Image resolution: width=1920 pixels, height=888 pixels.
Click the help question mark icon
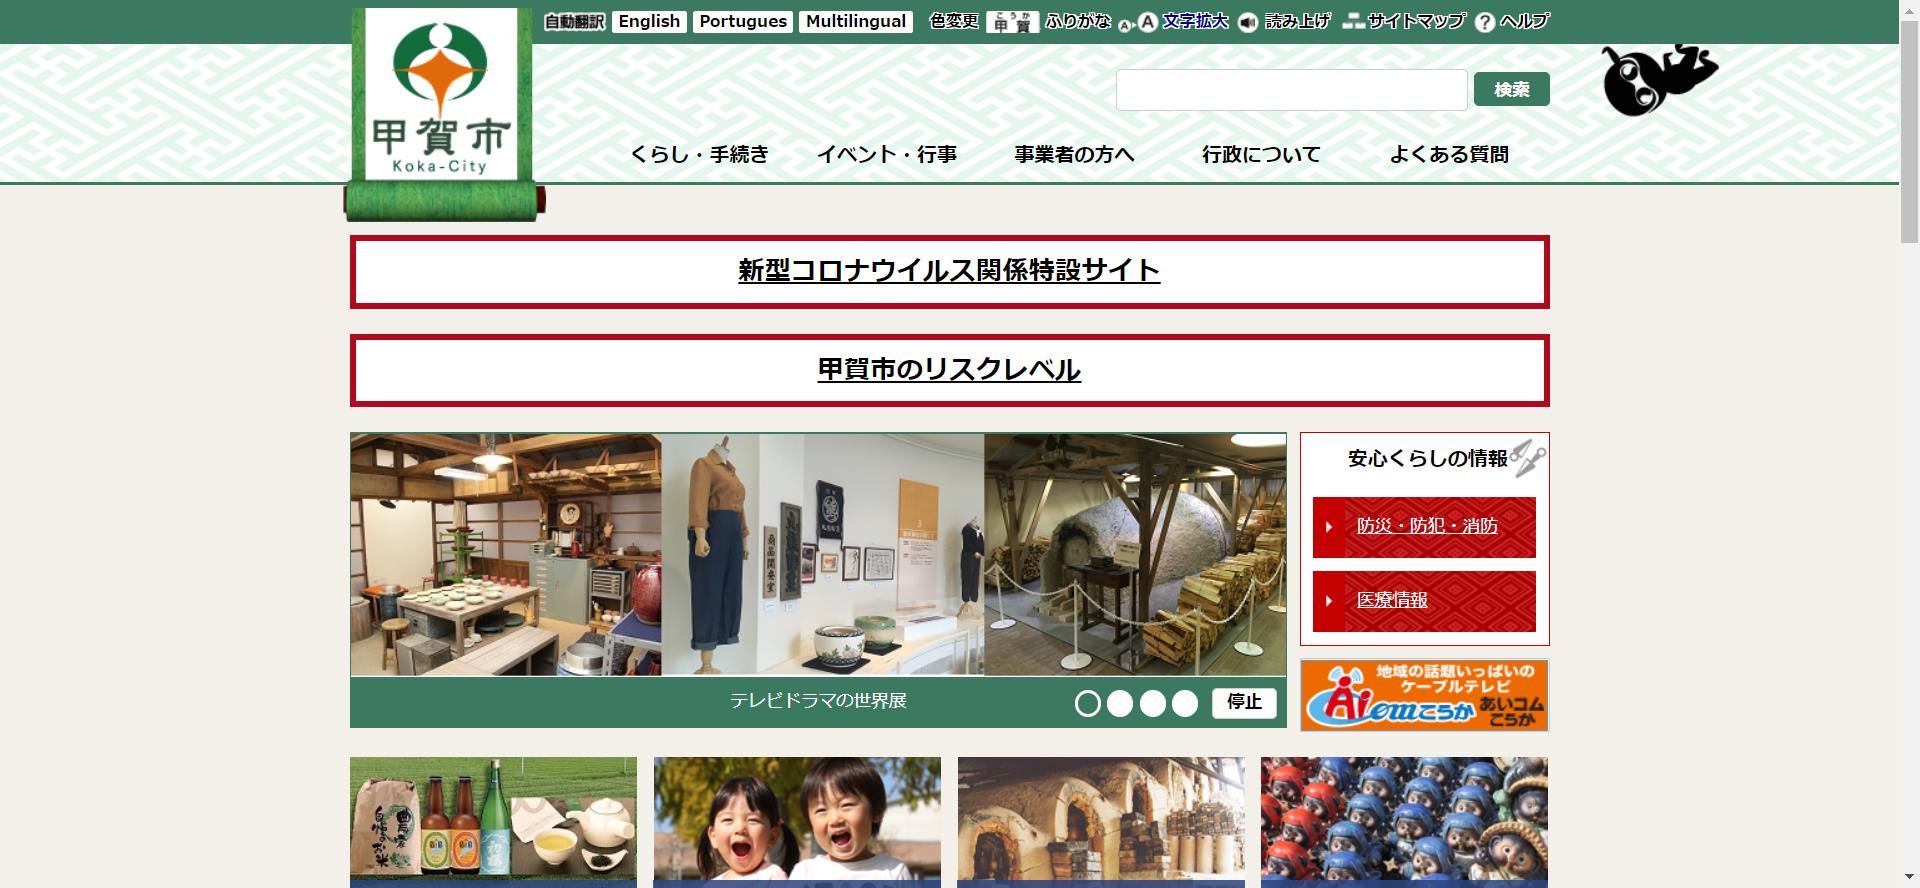(1485, 22)
